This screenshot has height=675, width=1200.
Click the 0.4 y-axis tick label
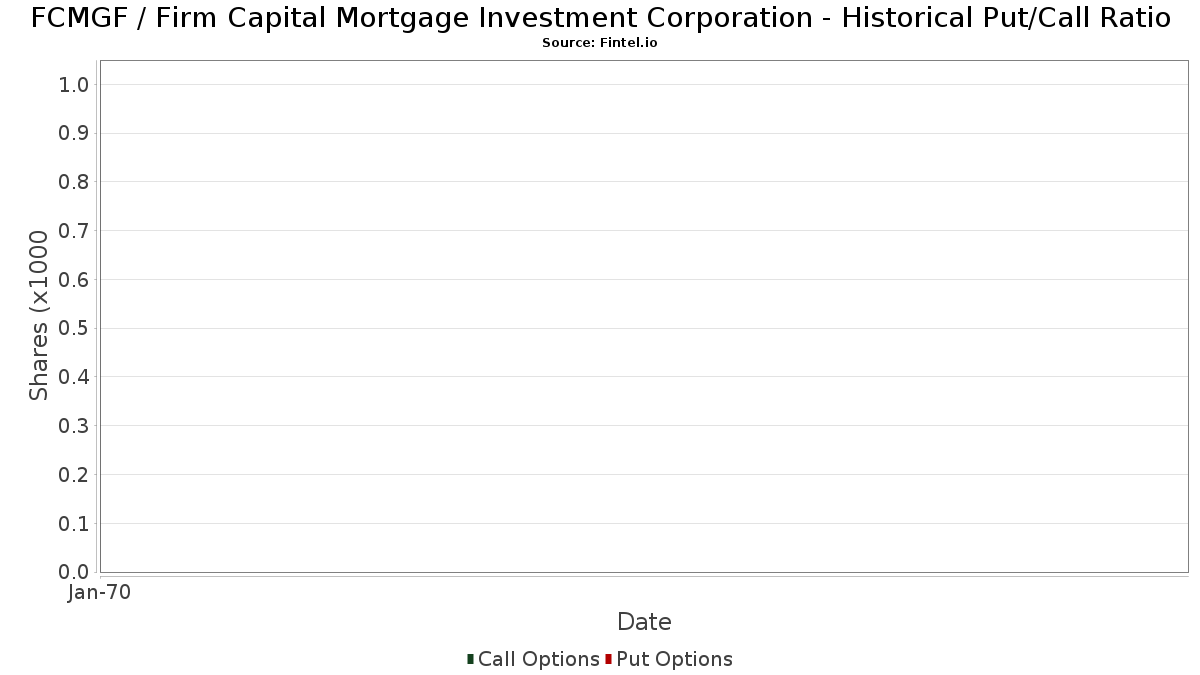point(74,377)
